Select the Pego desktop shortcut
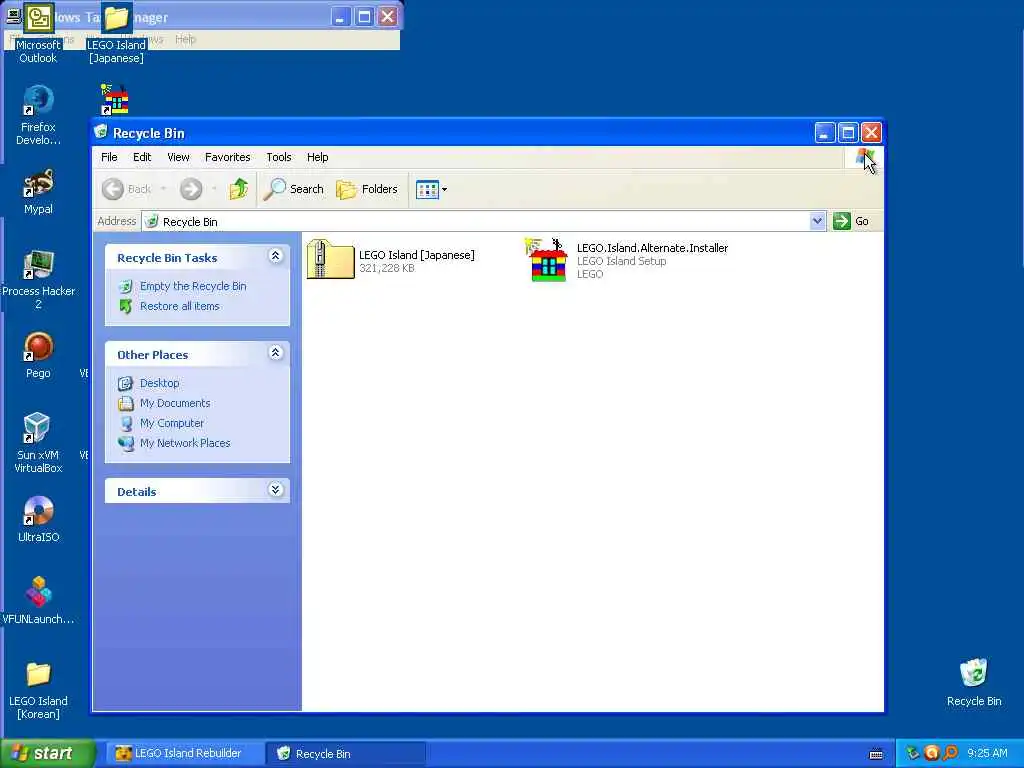The width and height of the screenshot is (1024, 768). point(38,355)
